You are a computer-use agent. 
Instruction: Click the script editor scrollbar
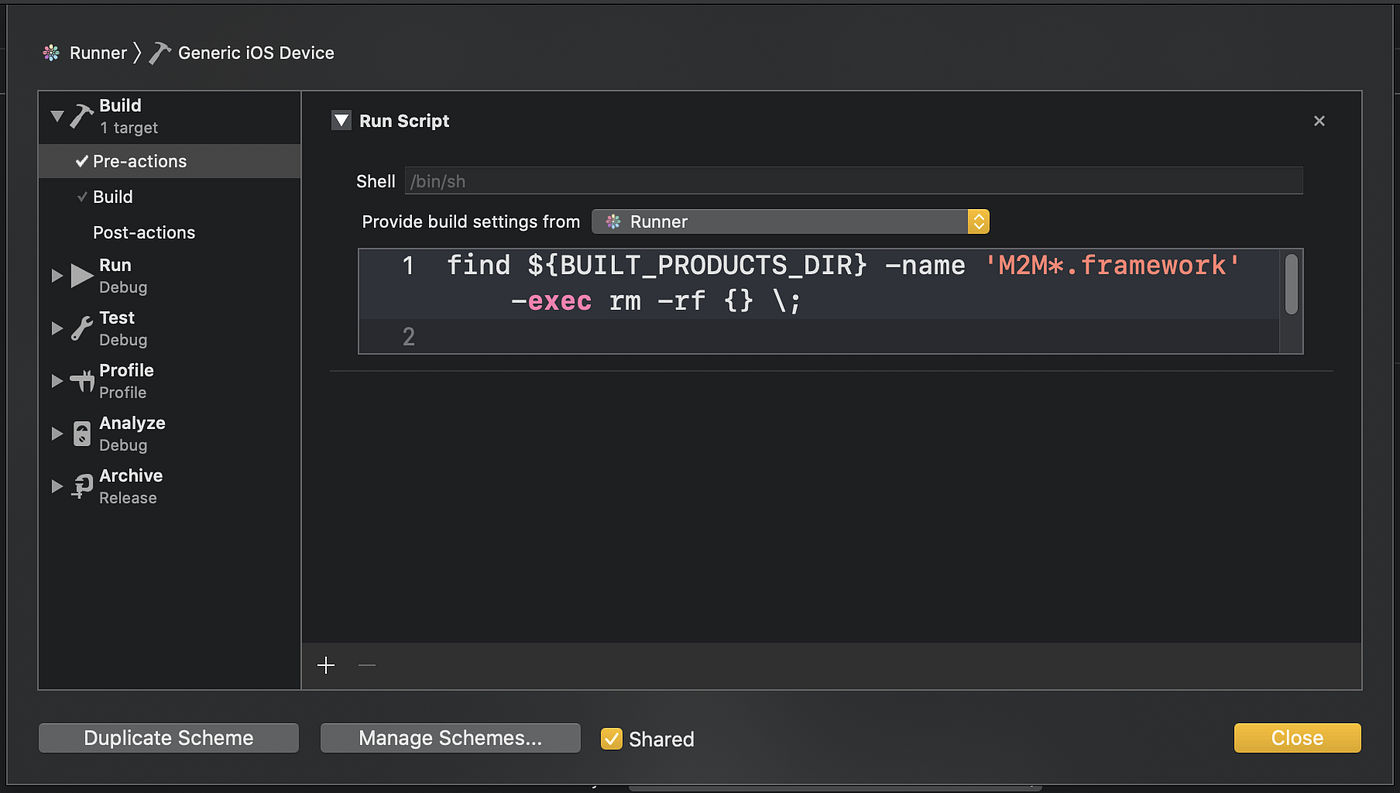pyautogui.click(x=1291, y=284)
